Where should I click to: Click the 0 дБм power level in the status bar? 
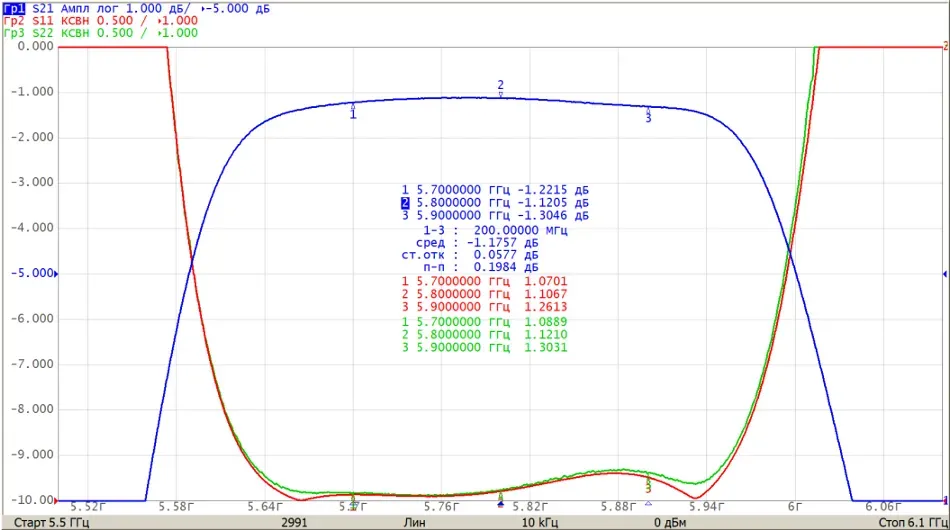coord(670,523)
